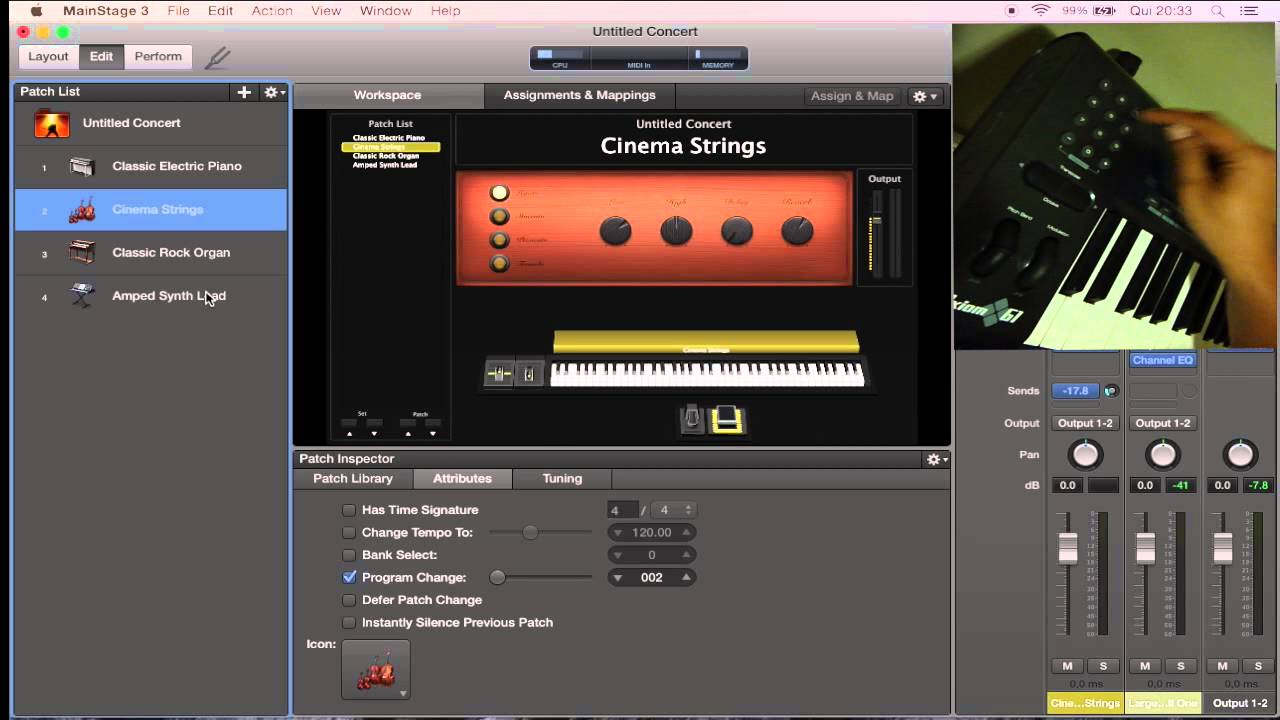This screenshot has width=1280, height=720.
Task: Switch to Perform mode
Action: pyautogui.click(x=158, y=56)
